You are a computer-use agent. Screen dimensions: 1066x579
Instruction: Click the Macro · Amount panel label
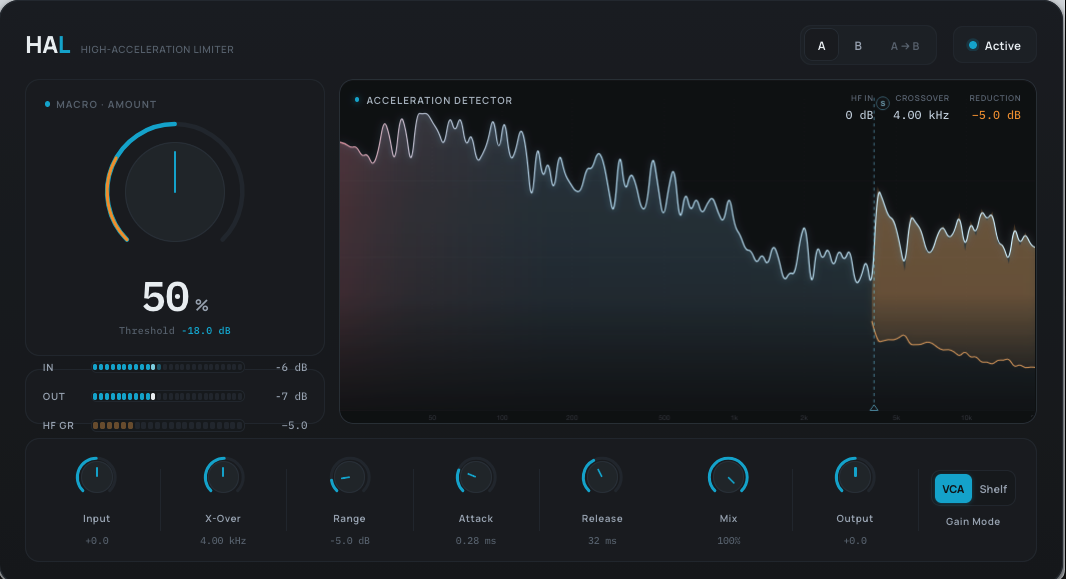(x=106, y=105)
